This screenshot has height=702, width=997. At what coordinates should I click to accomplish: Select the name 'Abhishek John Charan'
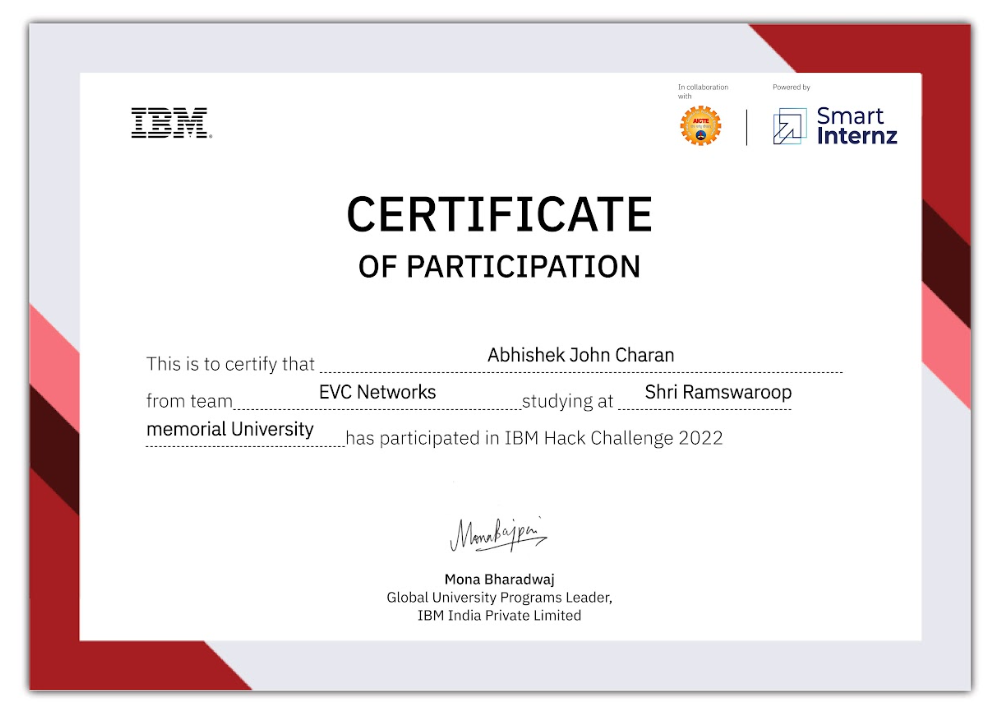[581, 355]
